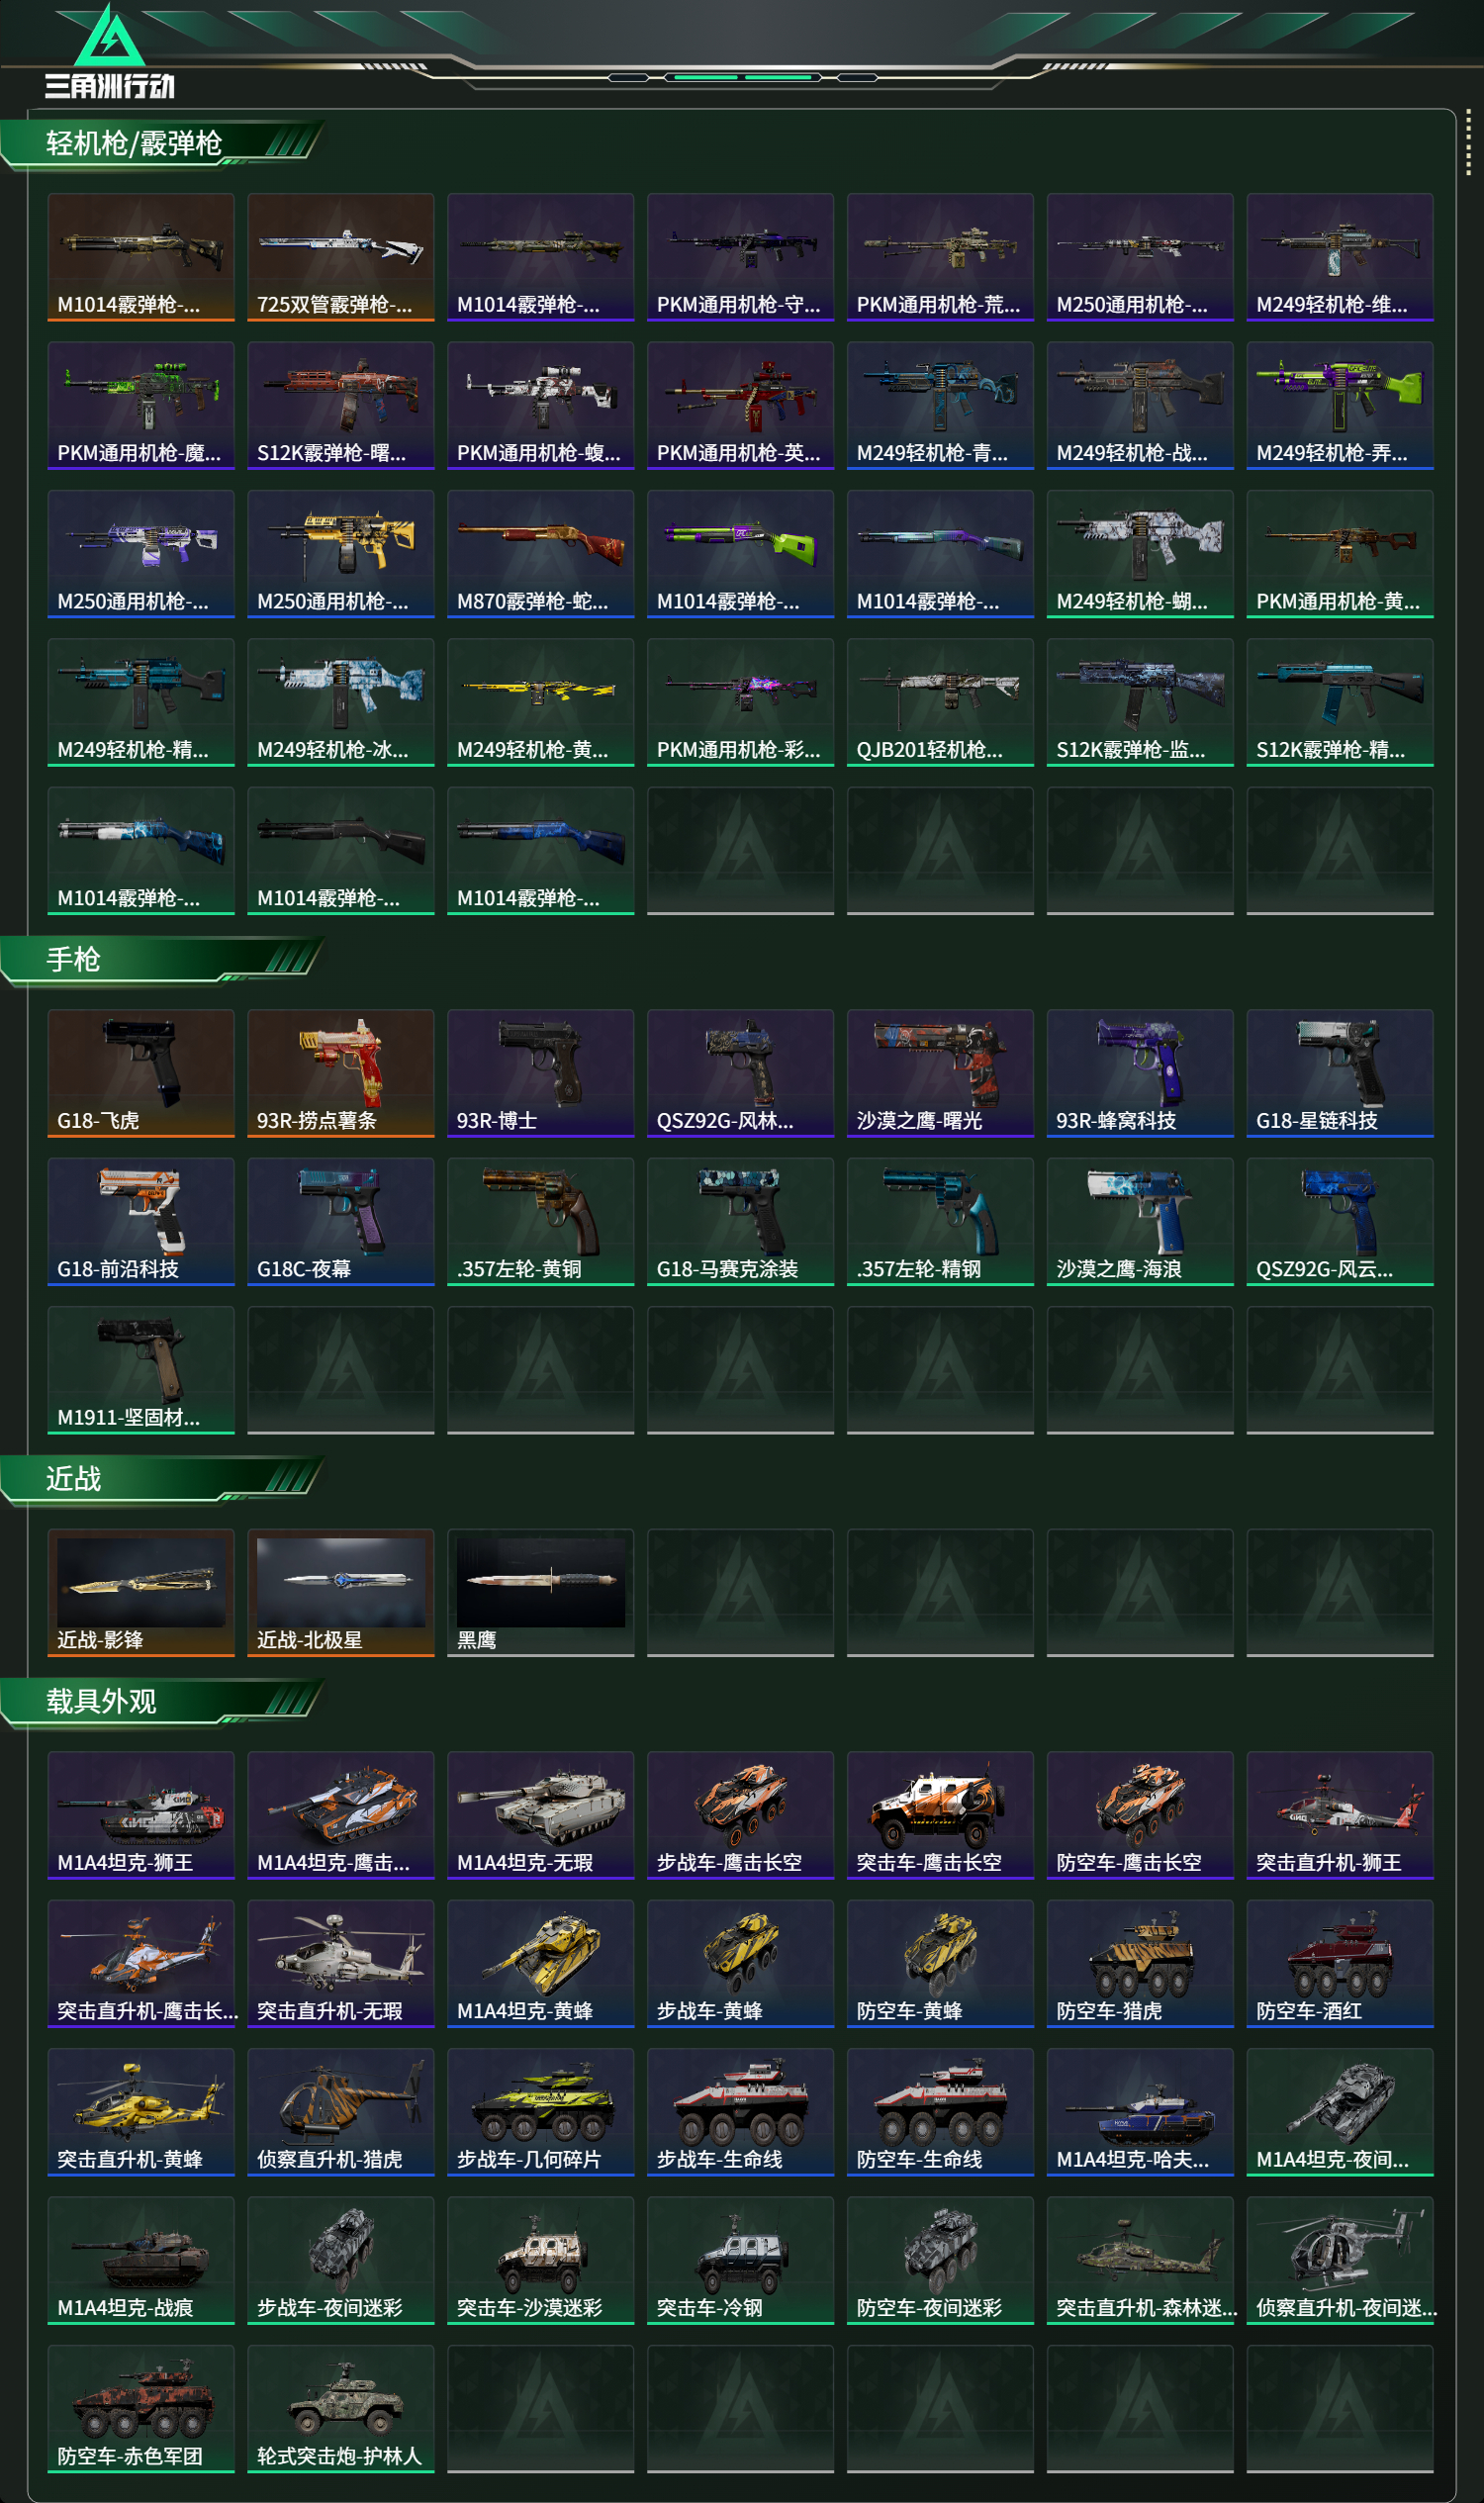Screen dimensions: 1484x2503
Task: Click the dotted scrollbar at right edge
Action: coord(1468,142)
